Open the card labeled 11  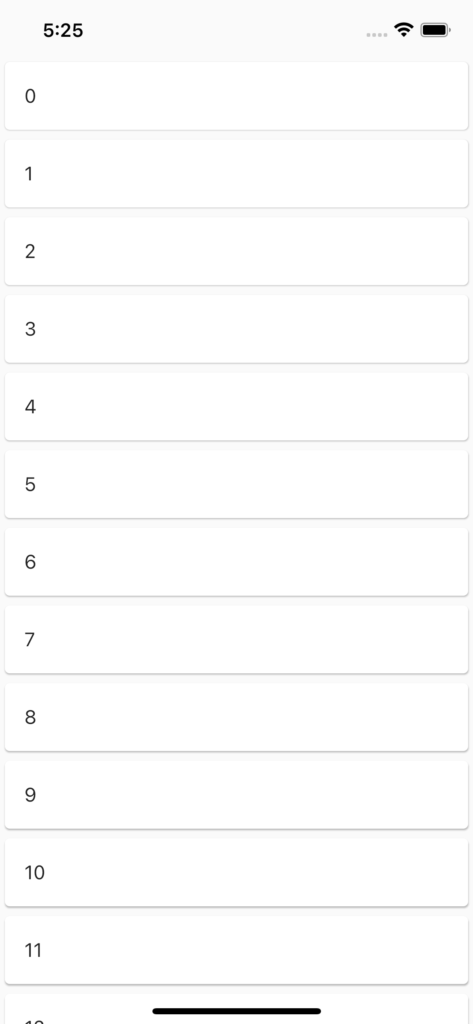(x=236, y=951)
